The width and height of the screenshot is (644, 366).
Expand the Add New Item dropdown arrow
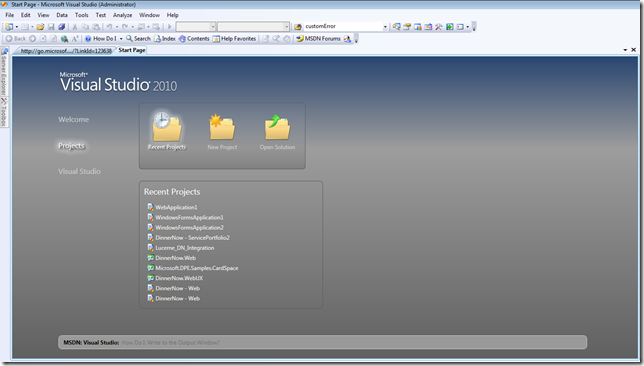click(x=32, y=27)
